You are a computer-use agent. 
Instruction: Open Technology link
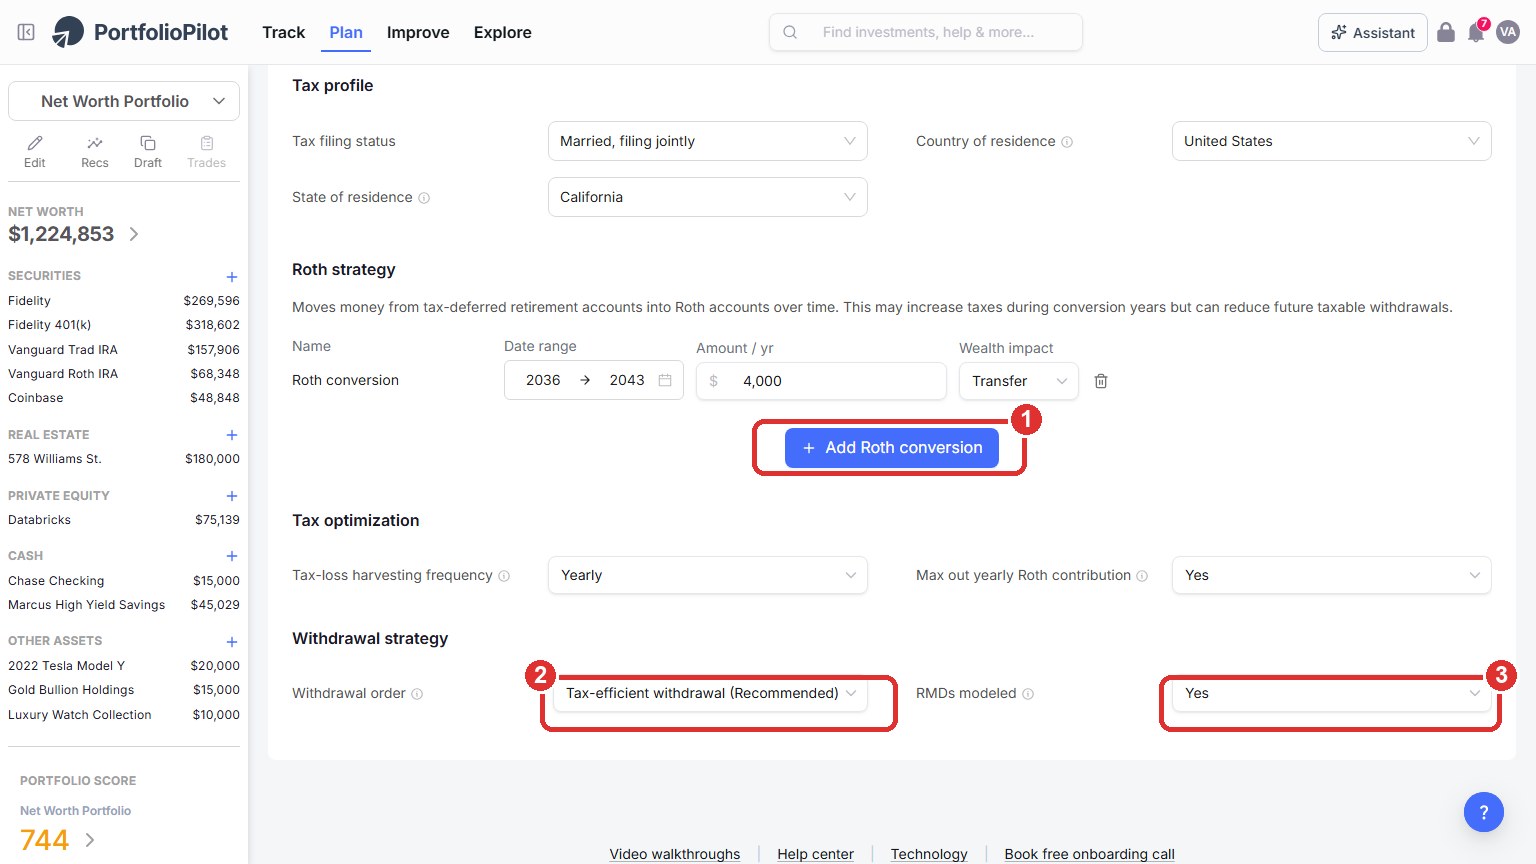[929, 854]
